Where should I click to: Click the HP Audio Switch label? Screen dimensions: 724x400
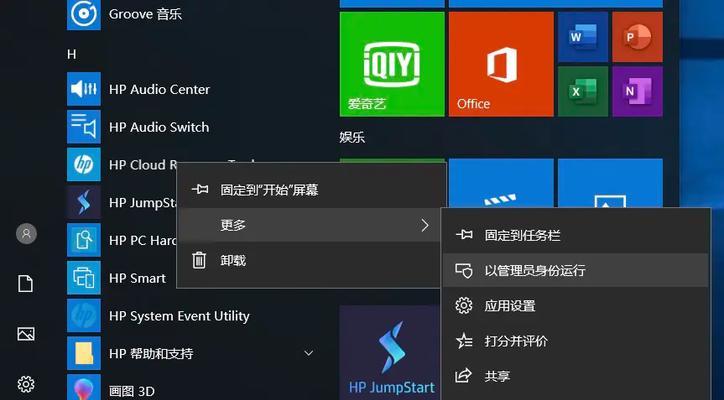pyautogui.click(x=159, y=127)
